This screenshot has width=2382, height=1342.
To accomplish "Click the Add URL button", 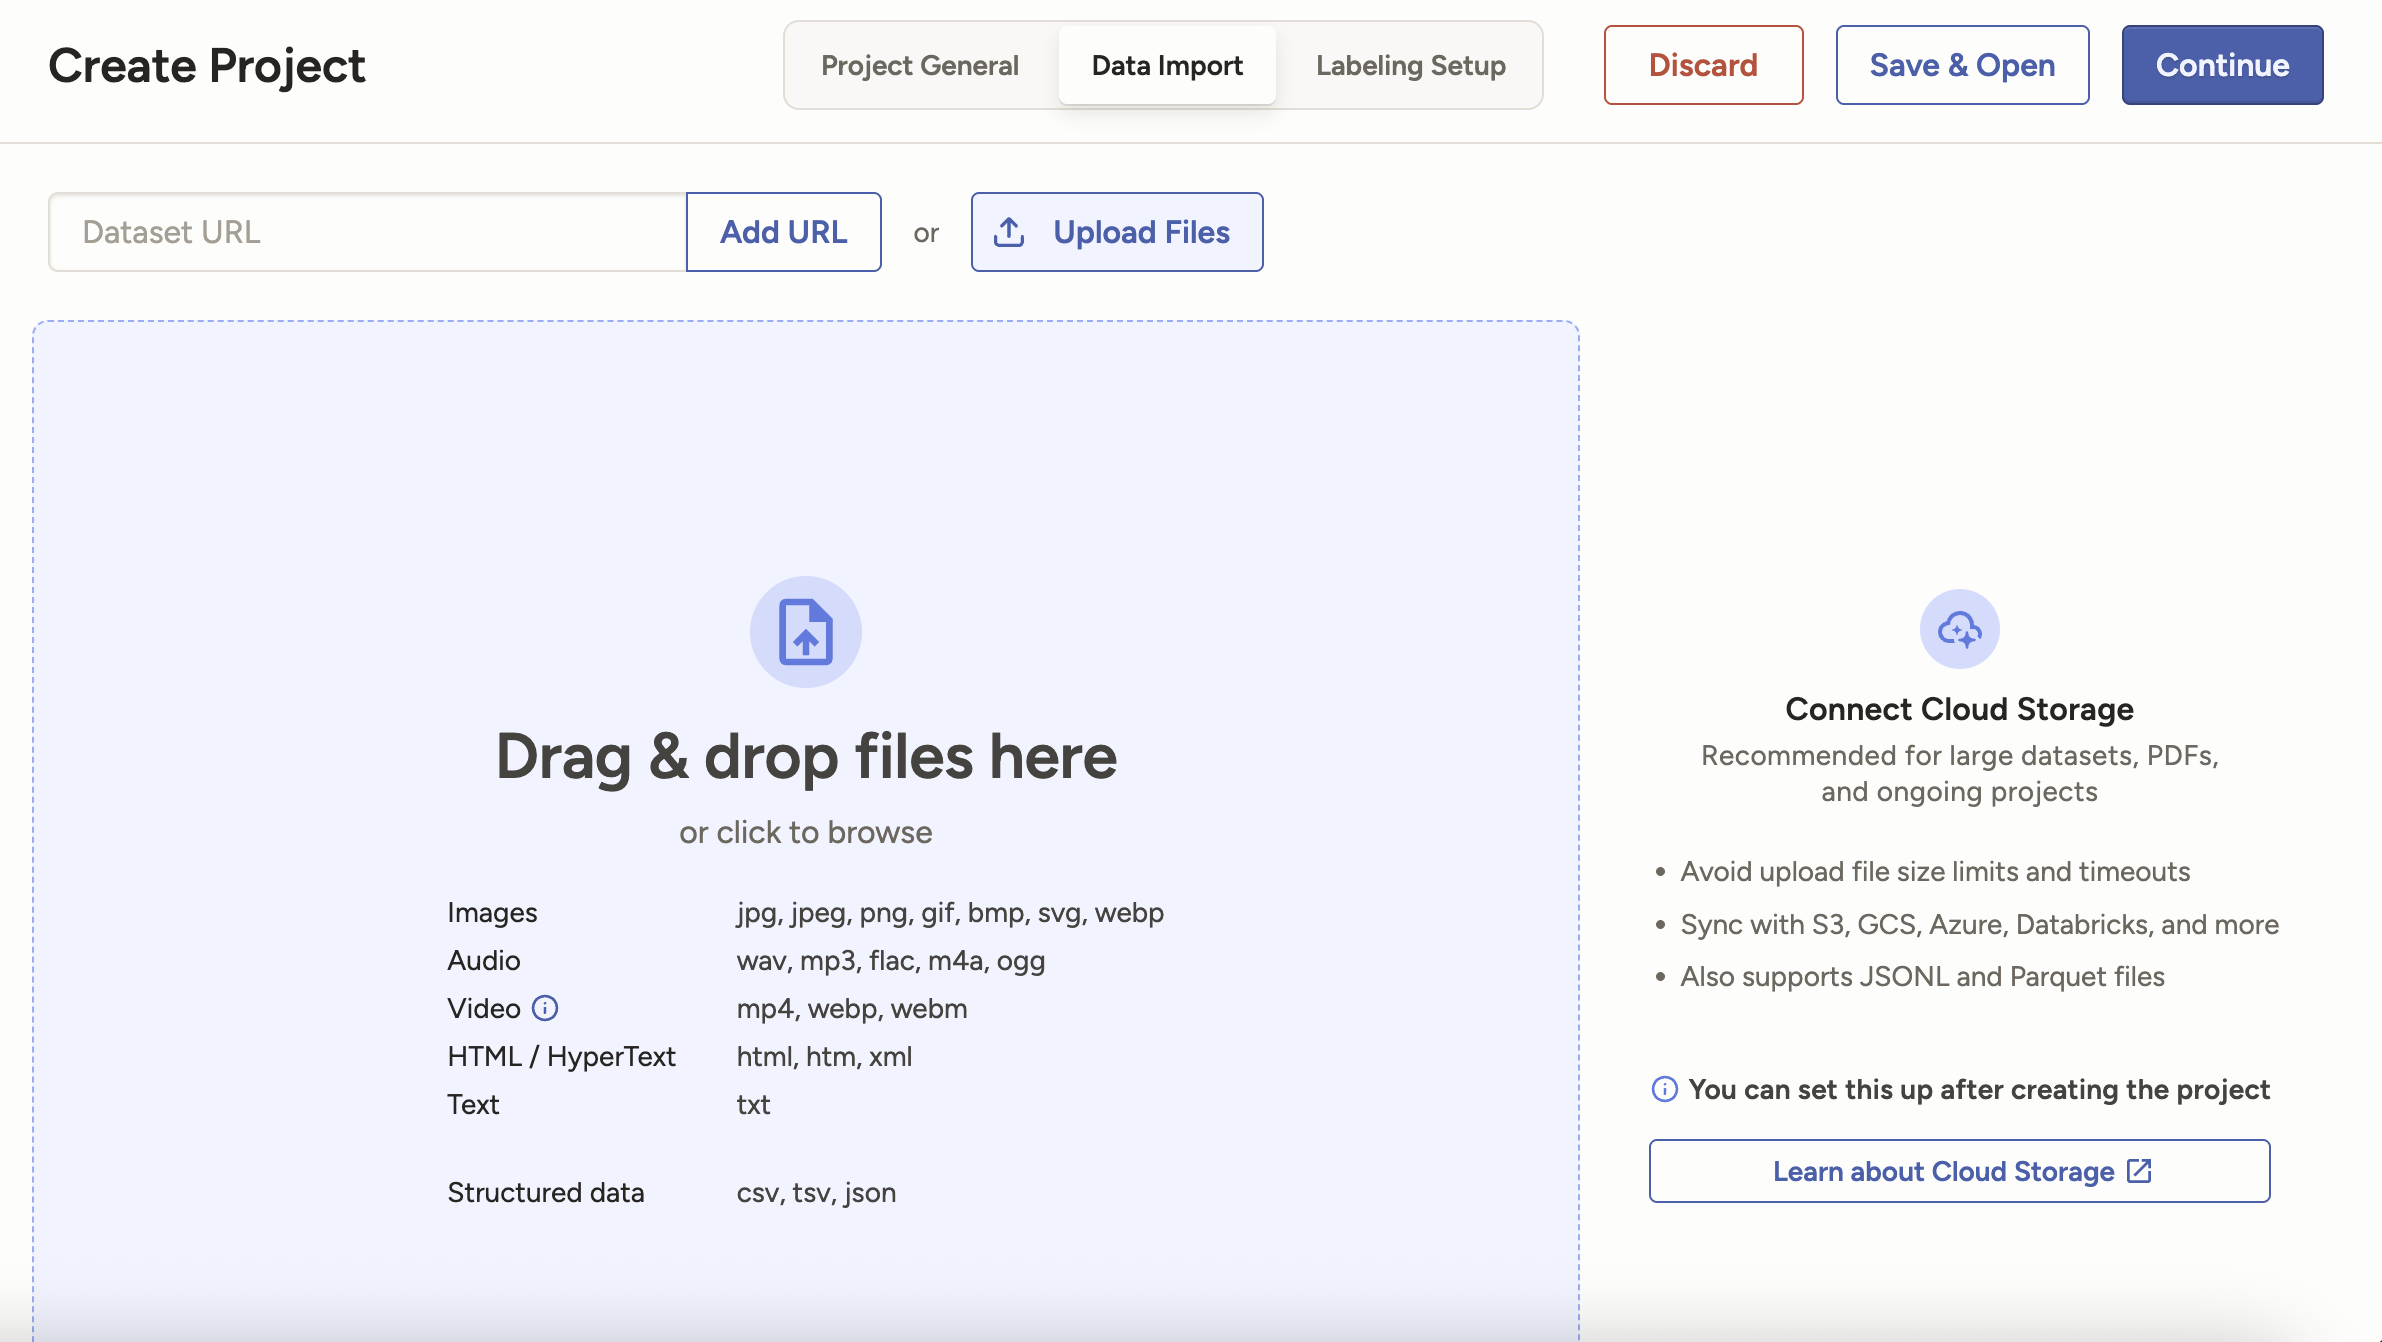I will 783,232.
